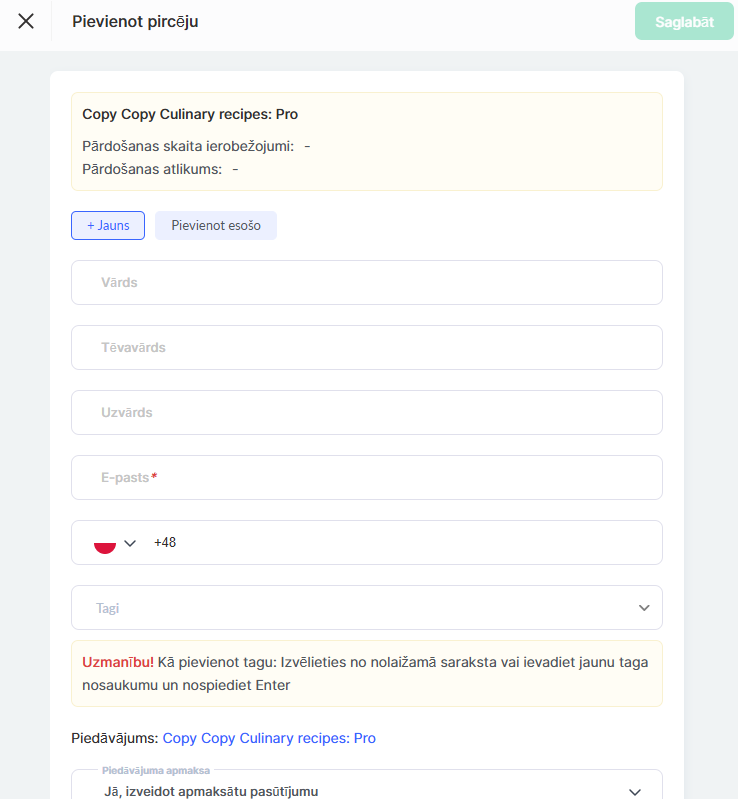Focus the Vārds input field
This screenshot has height=799, width=738.
(x=366, y=282)
